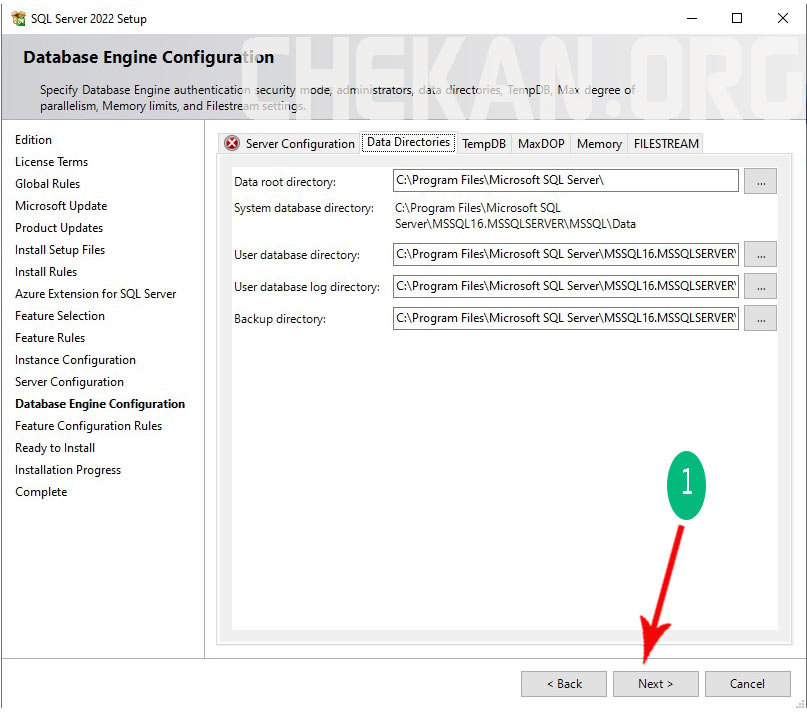Click the Server Configuration sidebar step

tap(69, 382)
